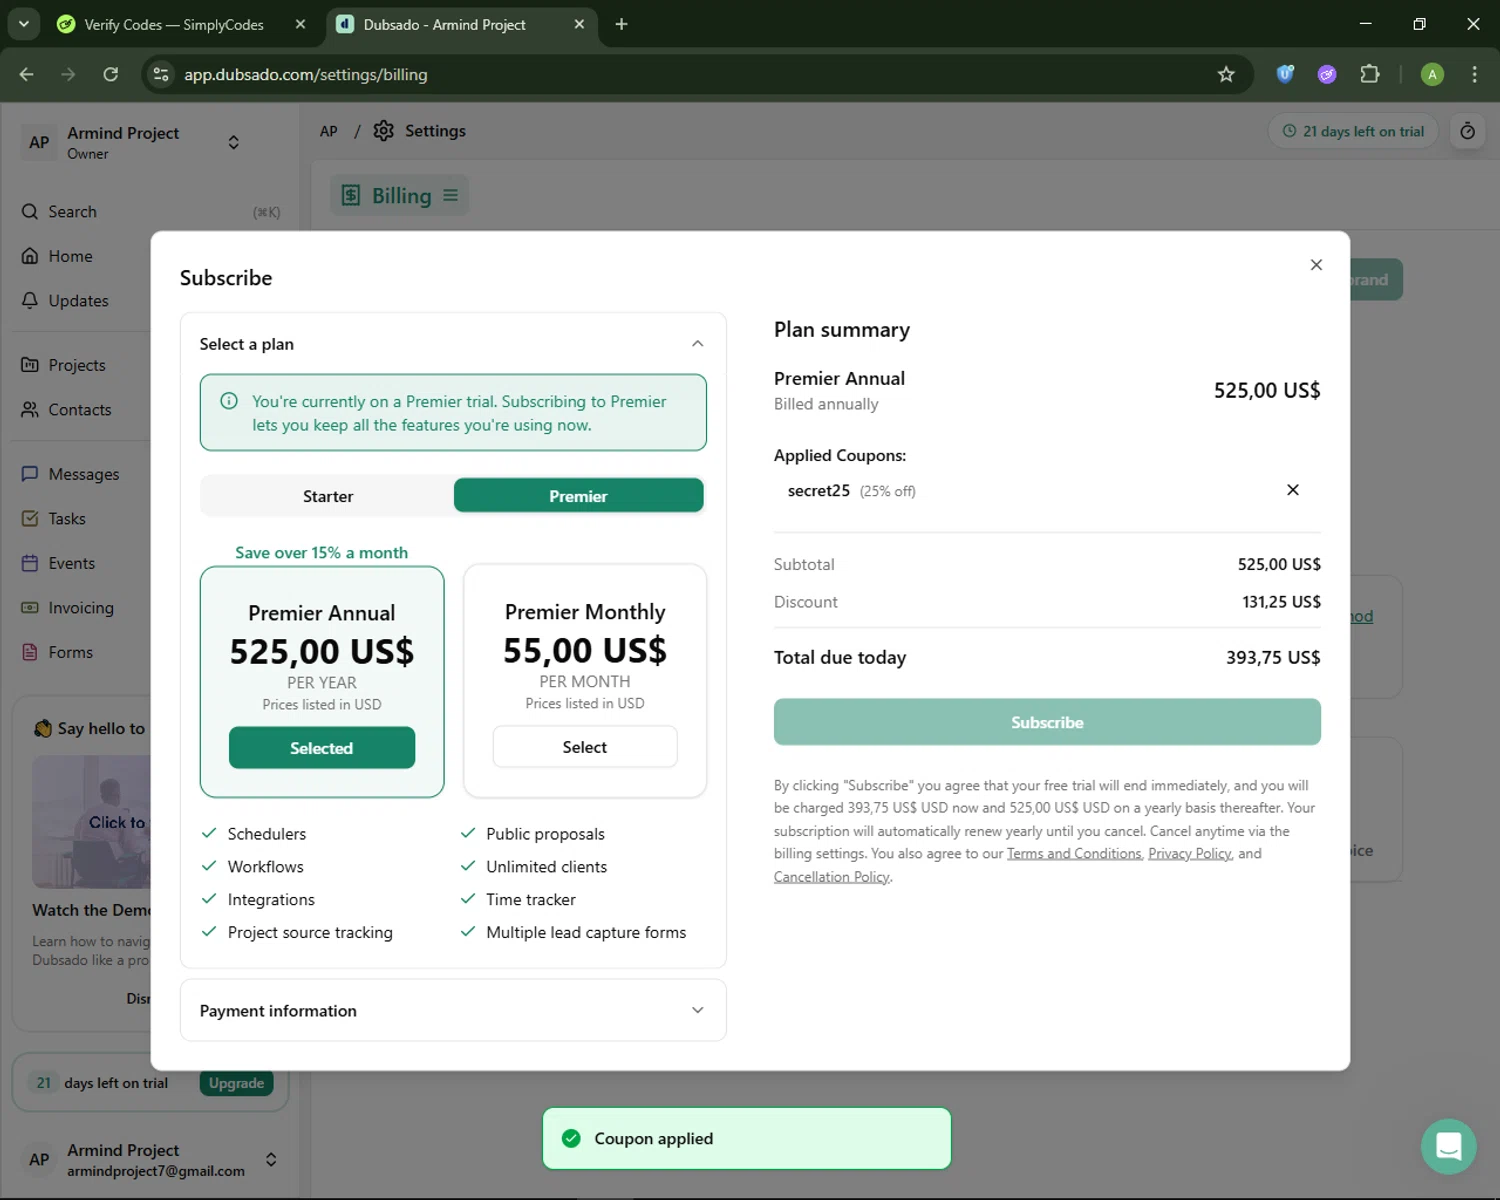This screenshot has width=1500, height=1200.
Task: Switch to the Premier plan tab
Action: point(578,496)
